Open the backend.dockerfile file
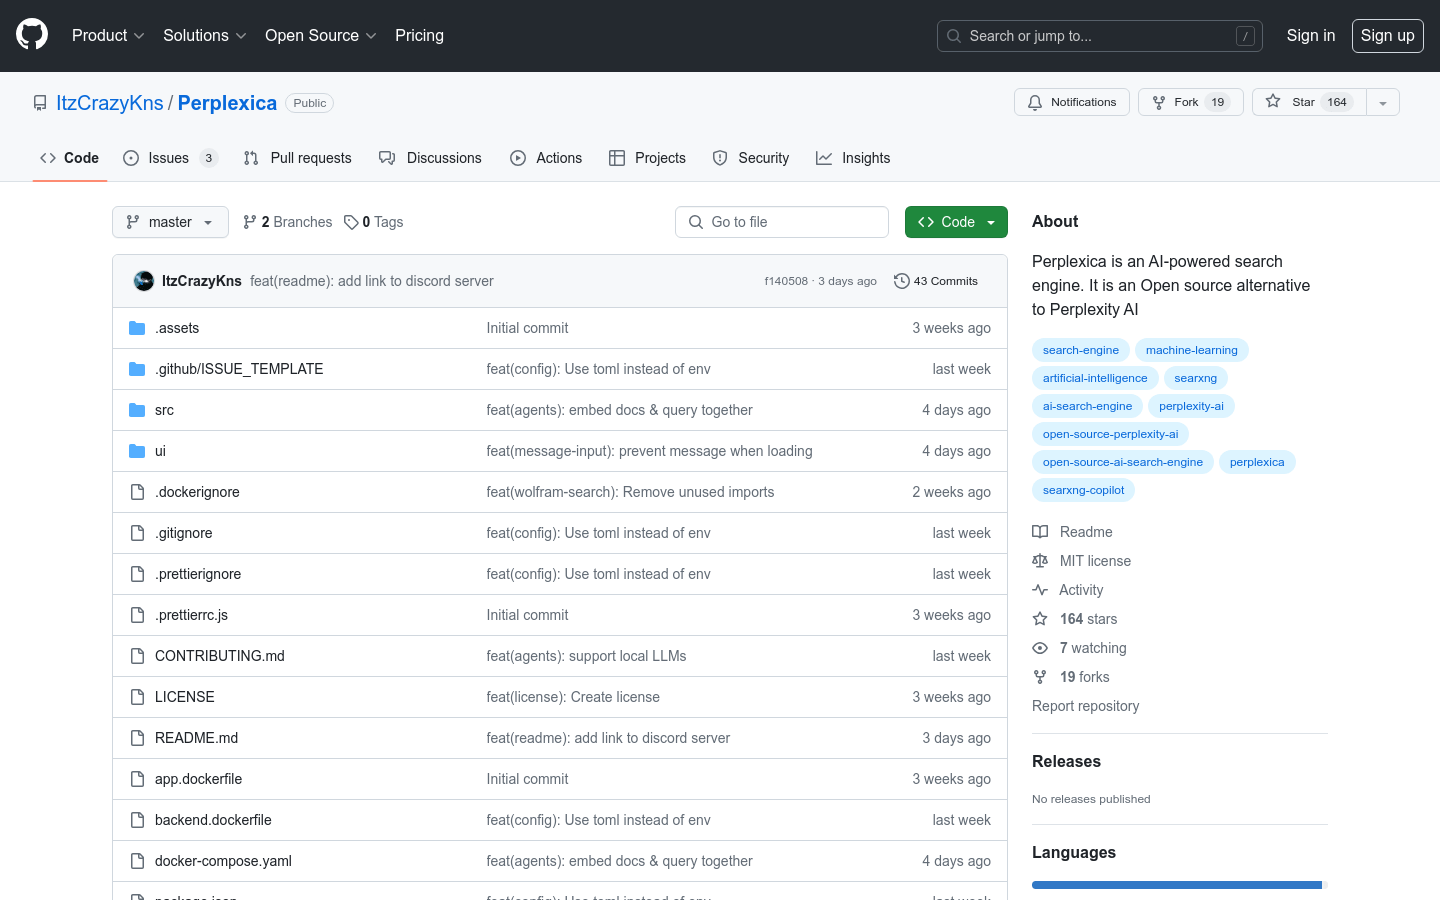 [x=213, y=820]
